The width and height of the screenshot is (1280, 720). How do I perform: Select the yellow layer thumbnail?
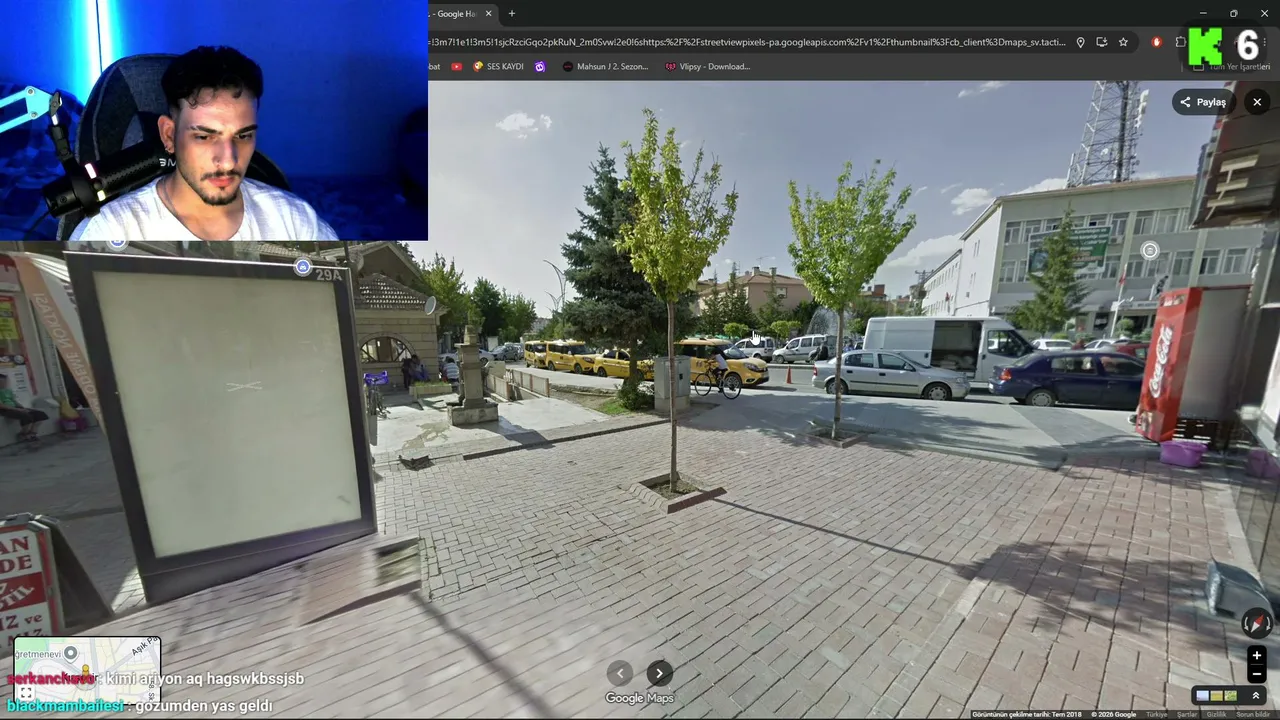pyautogui.click(x=1217, y=696)
